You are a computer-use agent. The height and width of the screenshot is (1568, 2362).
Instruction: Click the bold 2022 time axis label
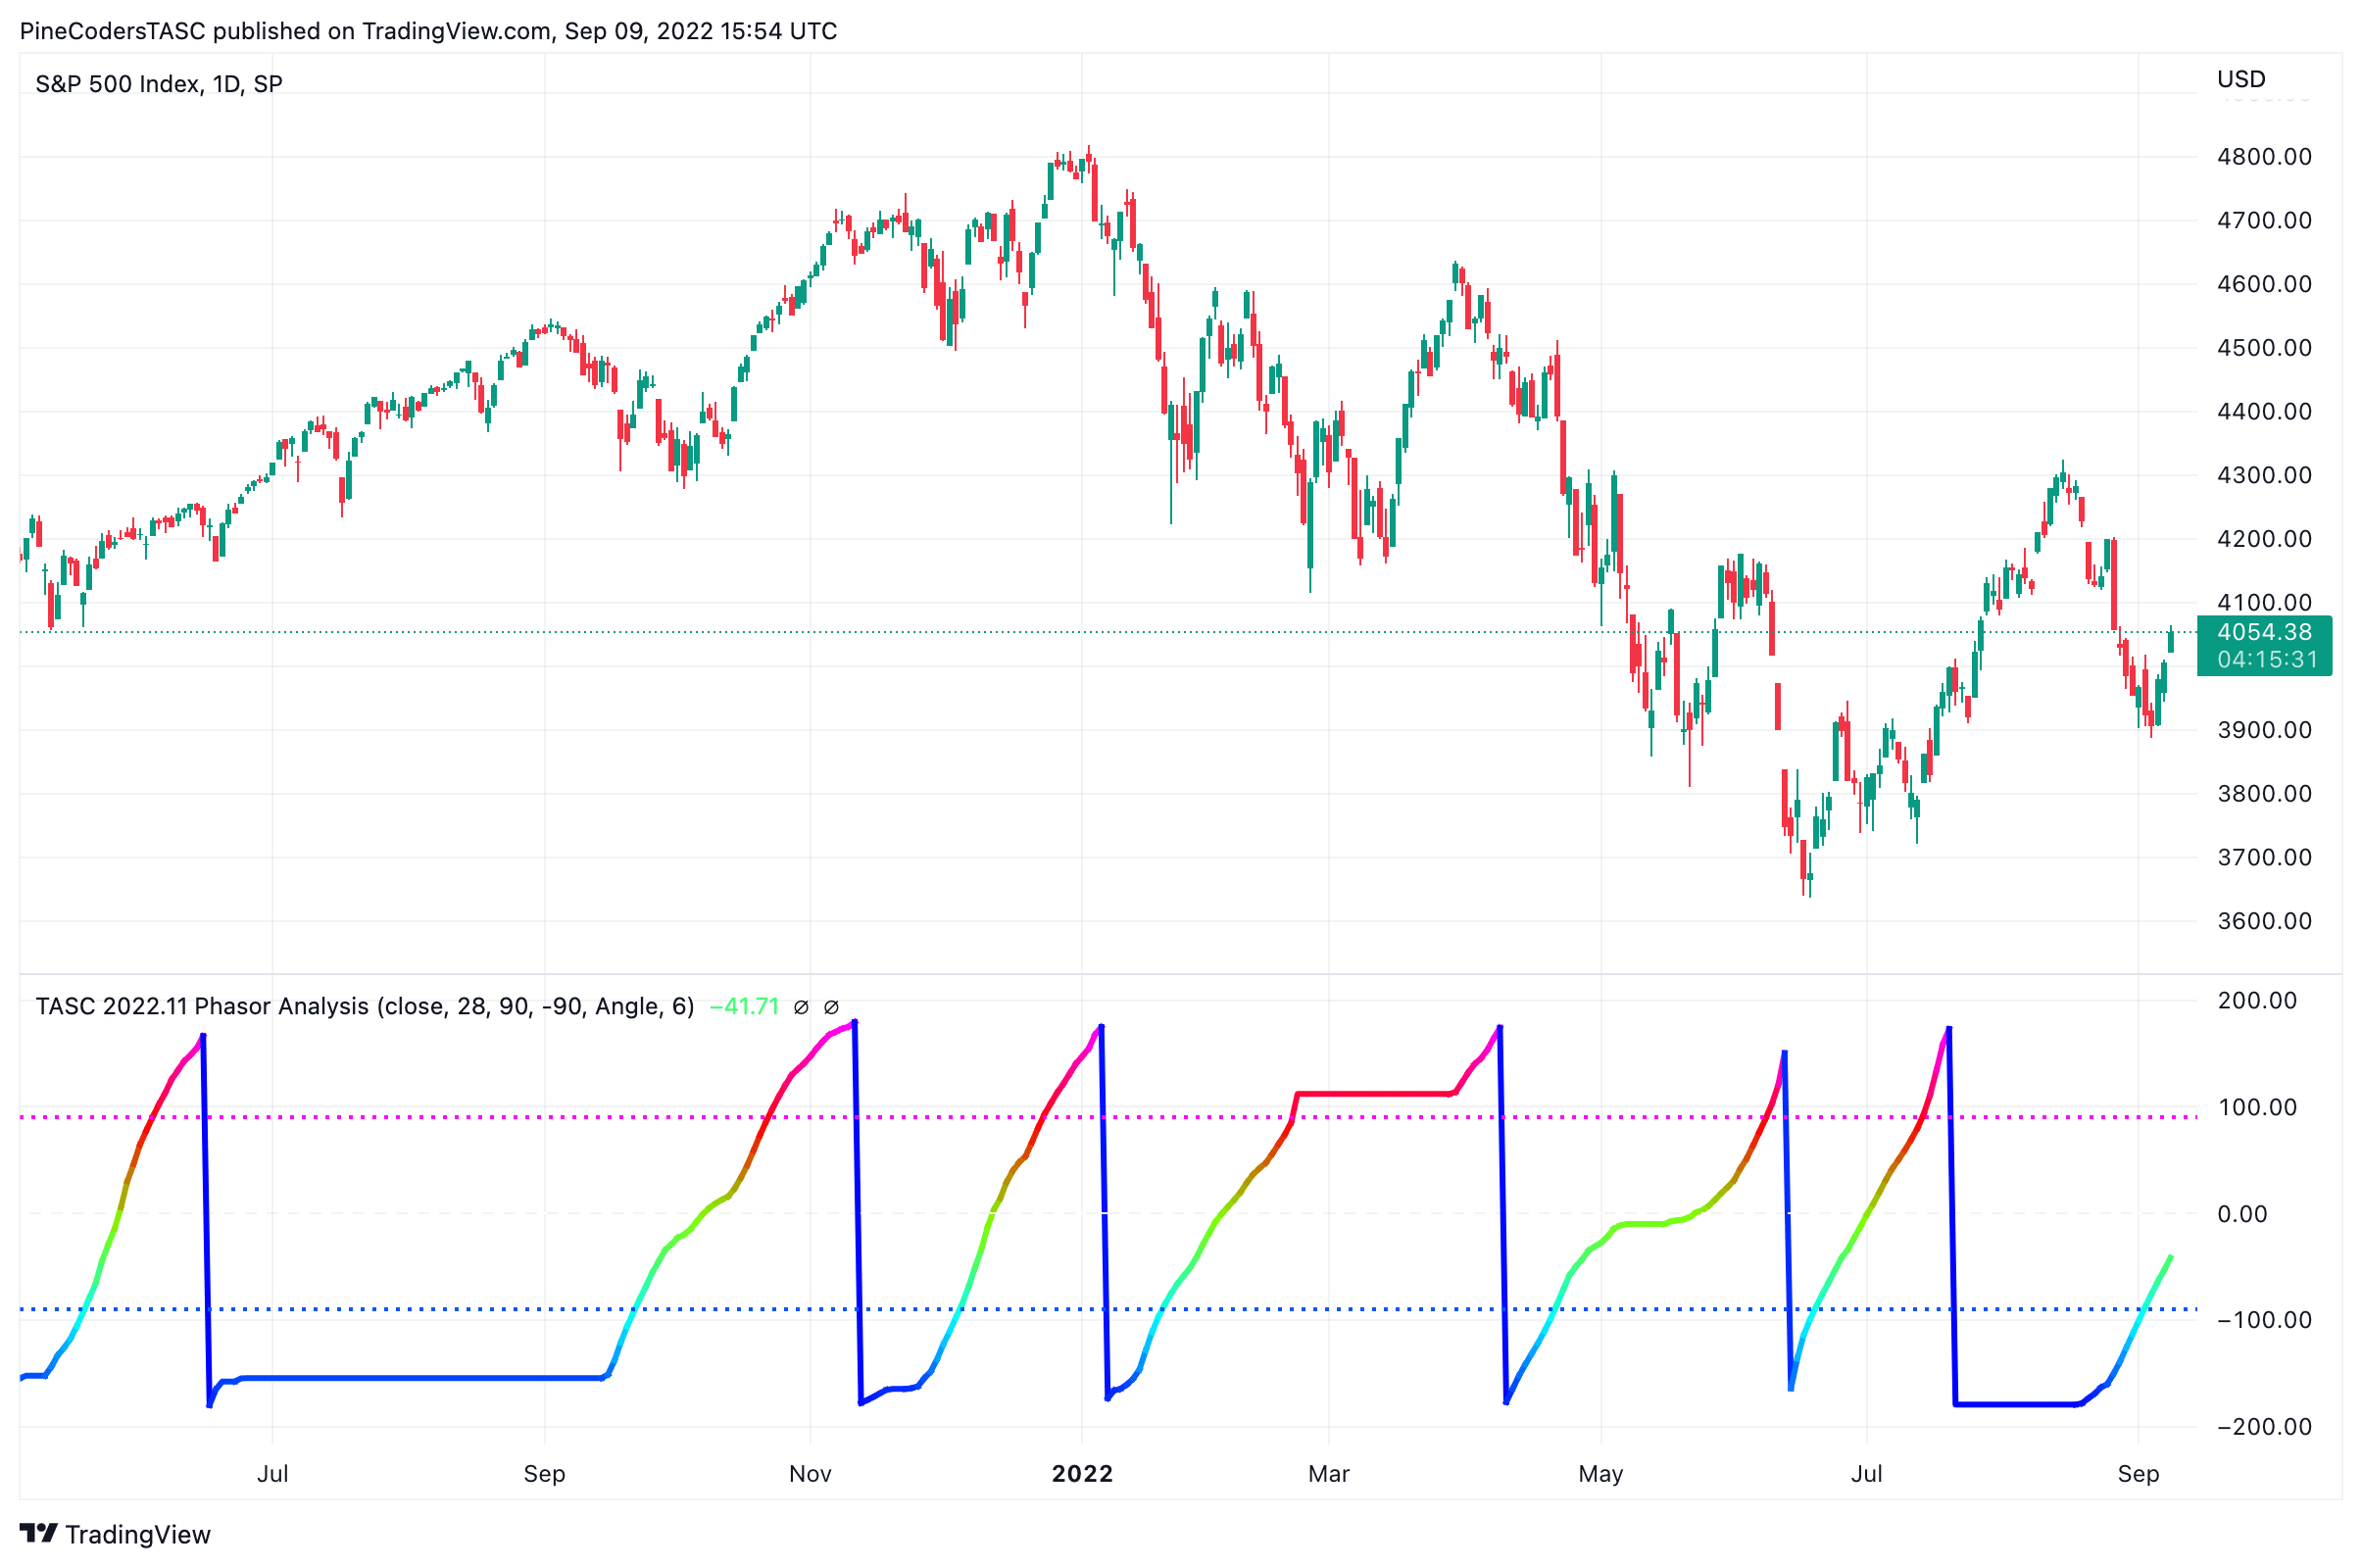(1082, 1474)
